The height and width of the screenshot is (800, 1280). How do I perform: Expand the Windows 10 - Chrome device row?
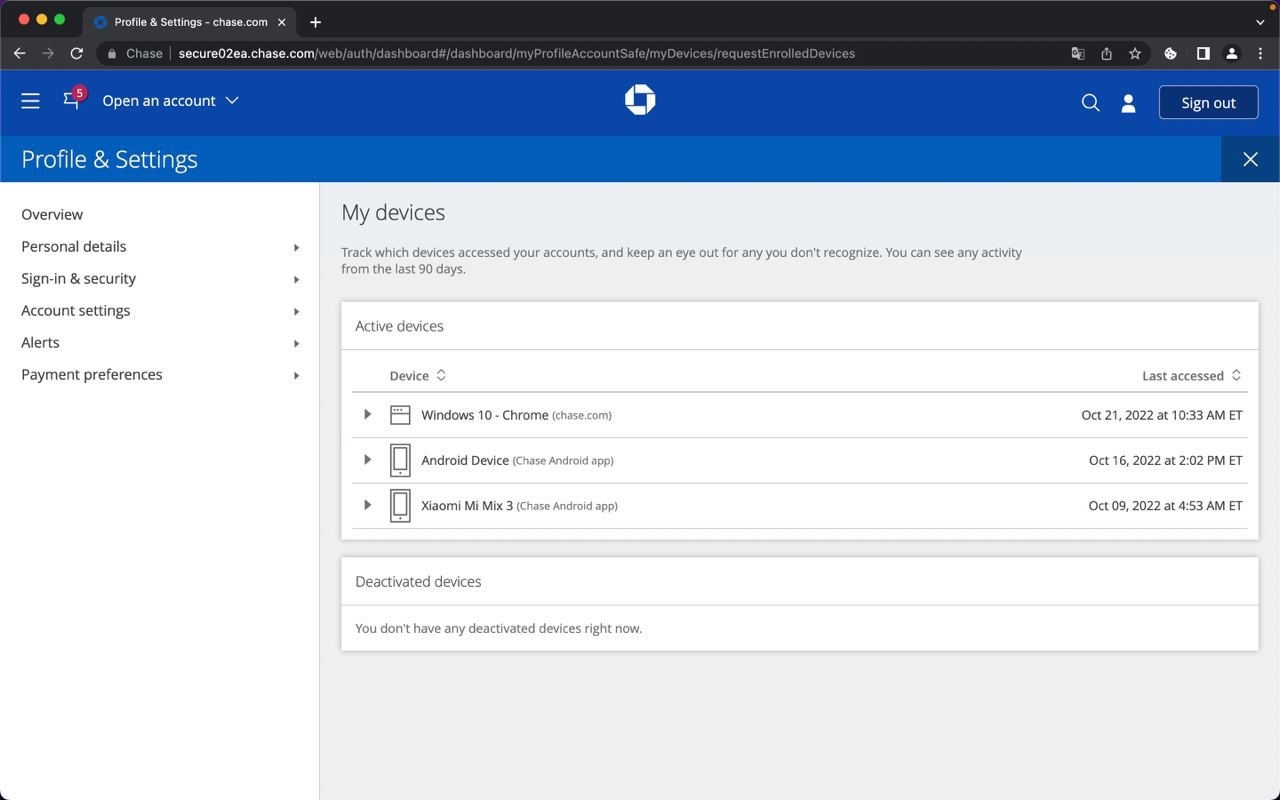click(x=367, y=414)
